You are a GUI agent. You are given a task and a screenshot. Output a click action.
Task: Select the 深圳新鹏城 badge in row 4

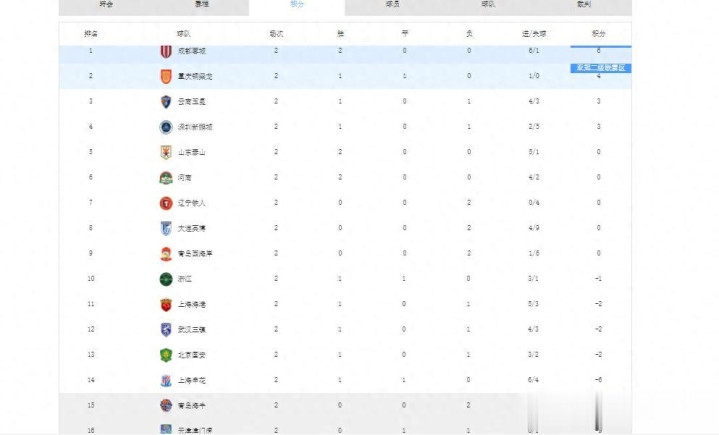(x=166, y=127)
